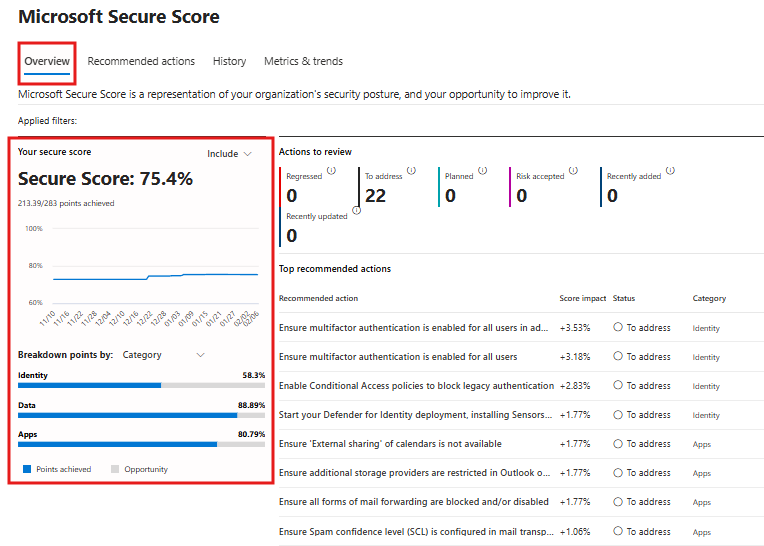Click the Recently updated count of 0
This screenshot has height=546, width=764.
tap(291, 236)
